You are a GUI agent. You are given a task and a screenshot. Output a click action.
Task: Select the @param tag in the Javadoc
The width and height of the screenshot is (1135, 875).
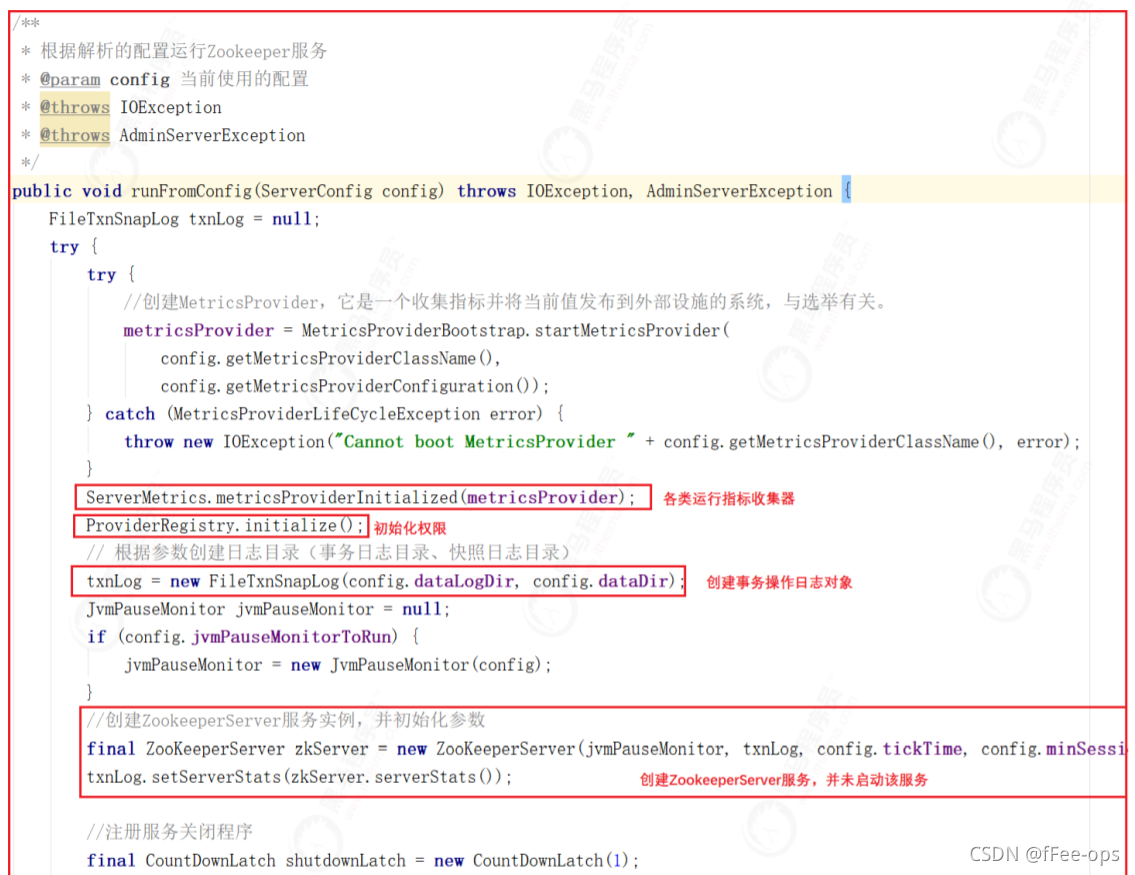point(70,80)
